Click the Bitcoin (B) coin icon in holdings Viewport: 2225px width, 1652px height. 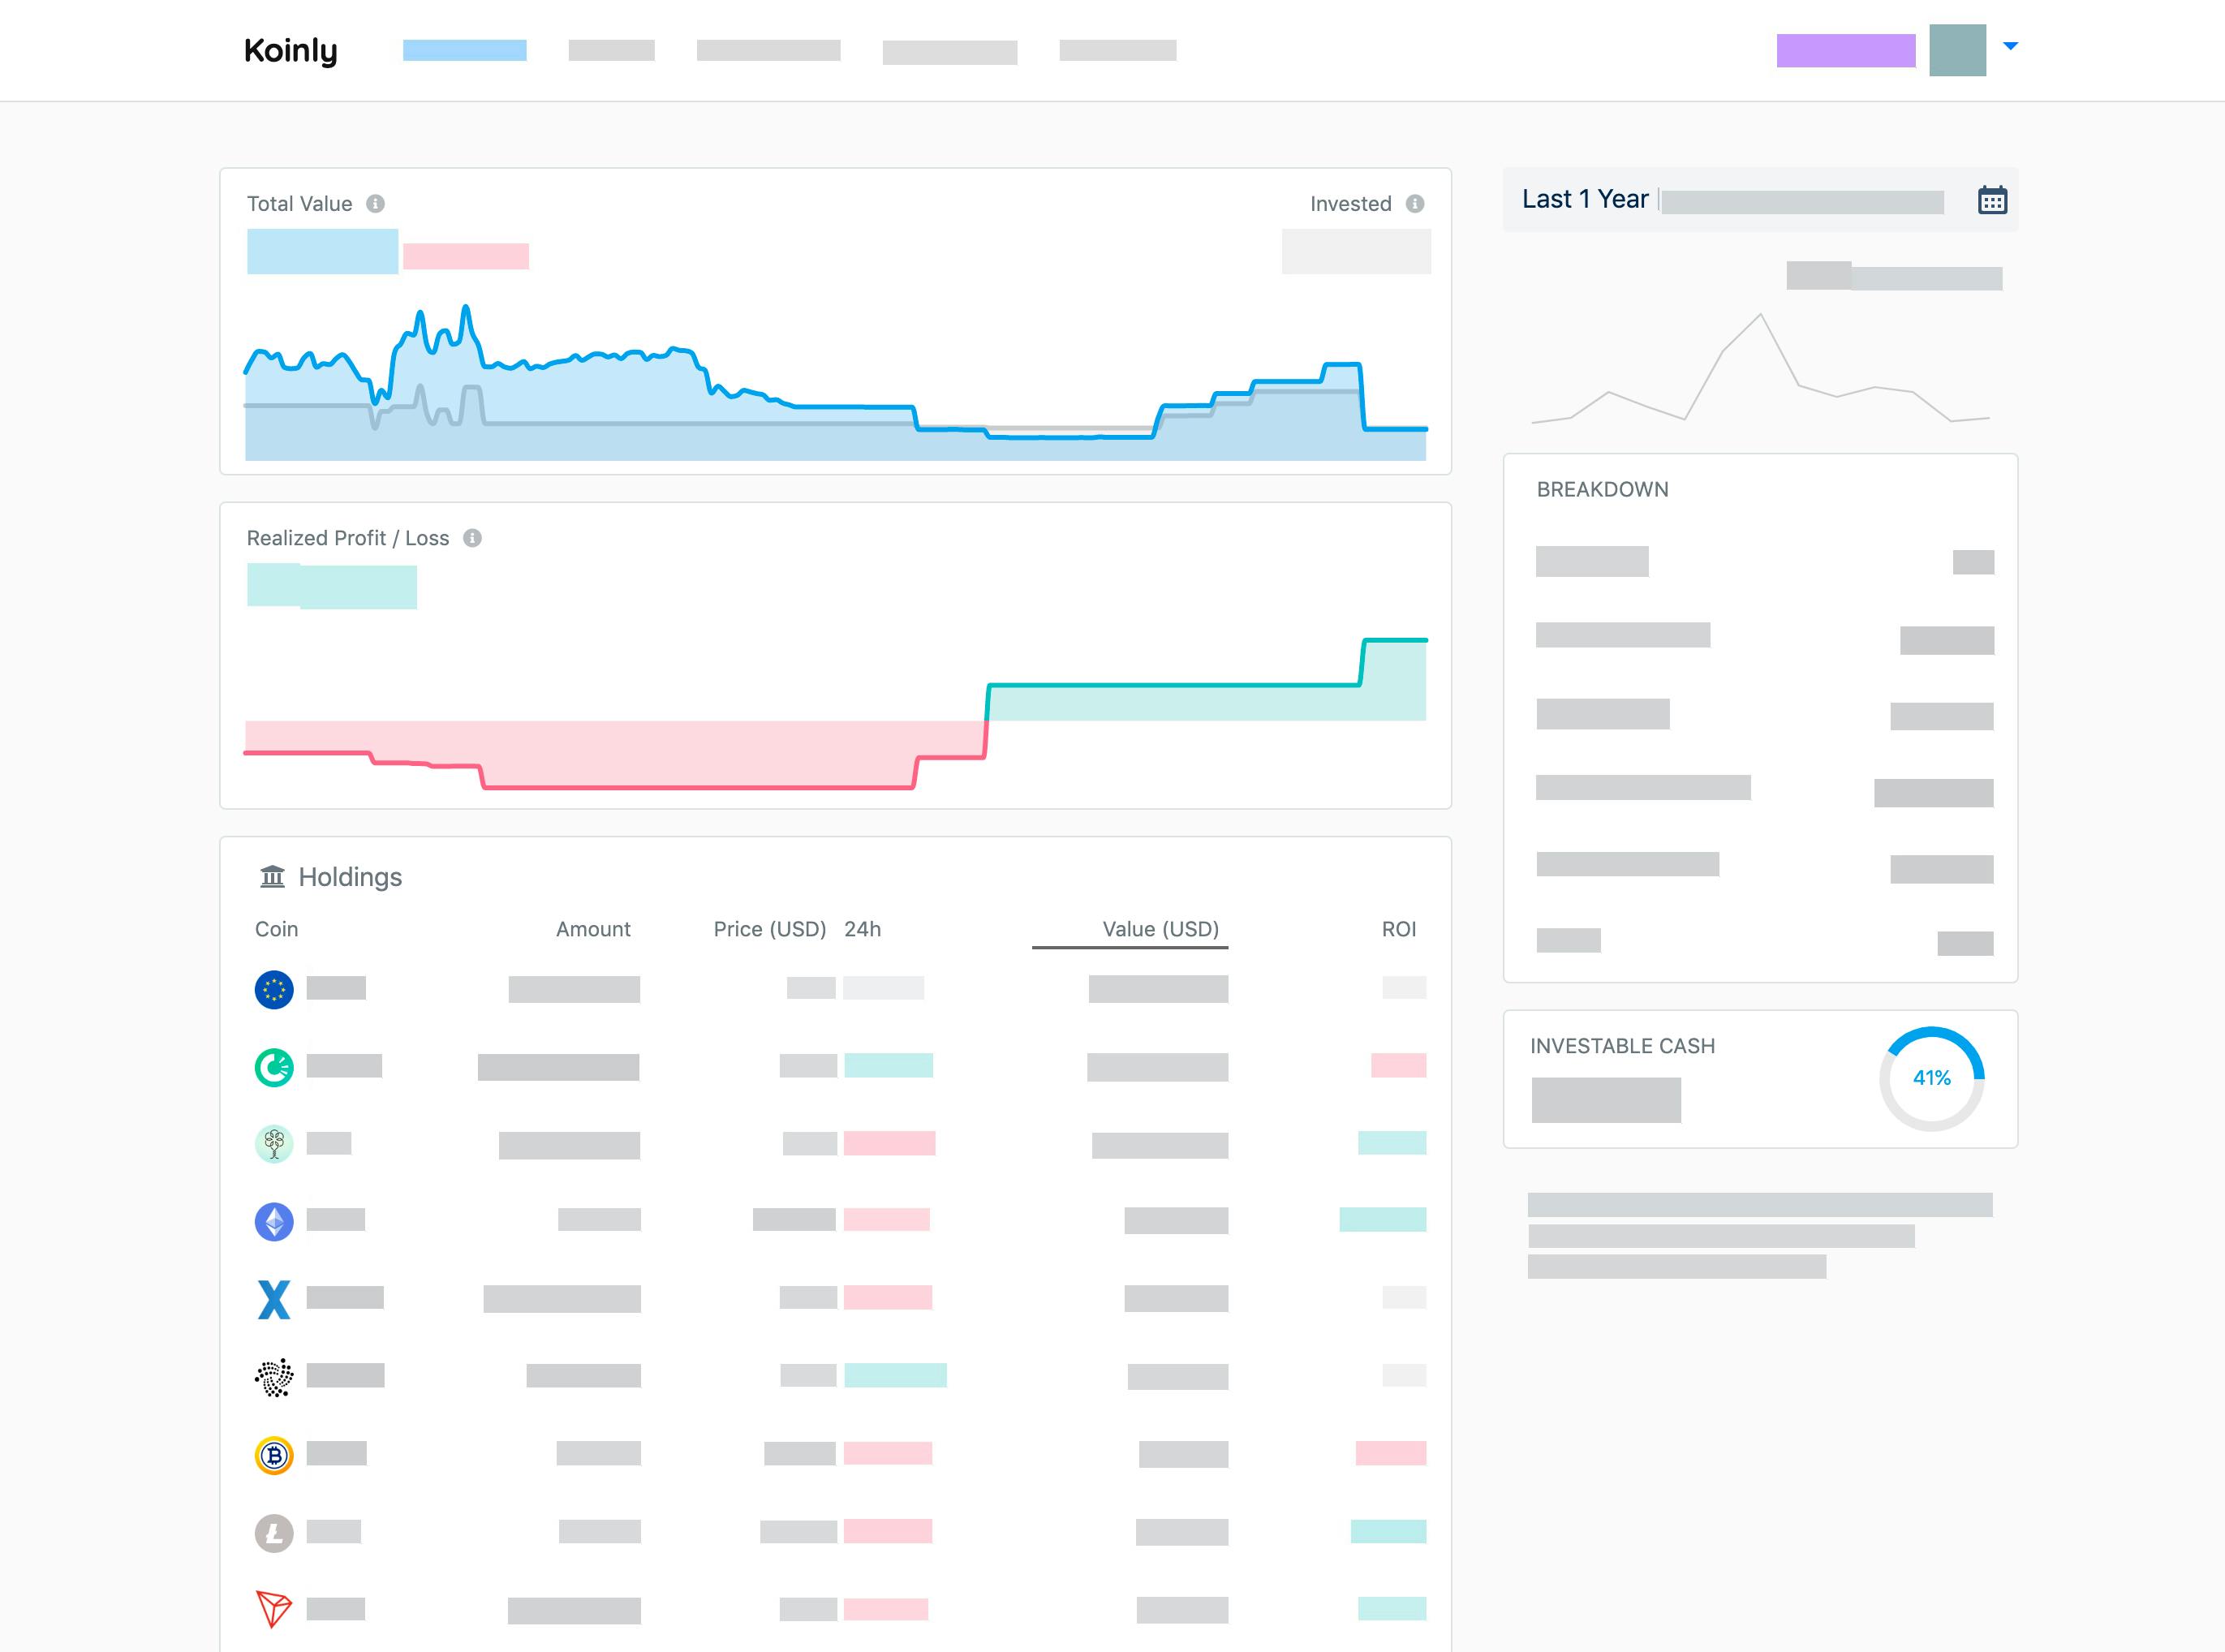274,1454
